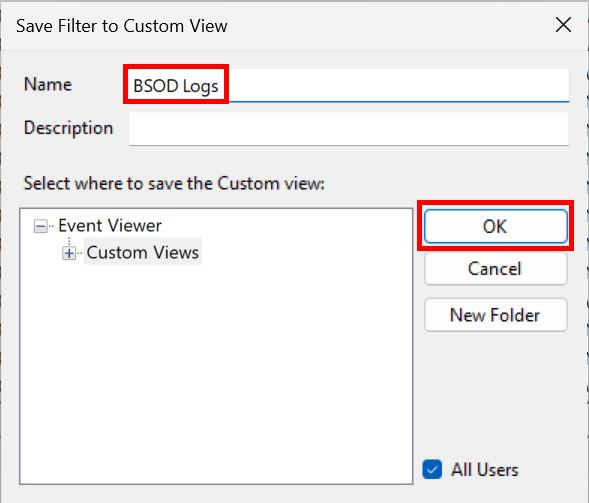The height and width of the screenshot is (503, 589).
Task: Toggle the All Users checkbox
Action: (x=432, y=470)
